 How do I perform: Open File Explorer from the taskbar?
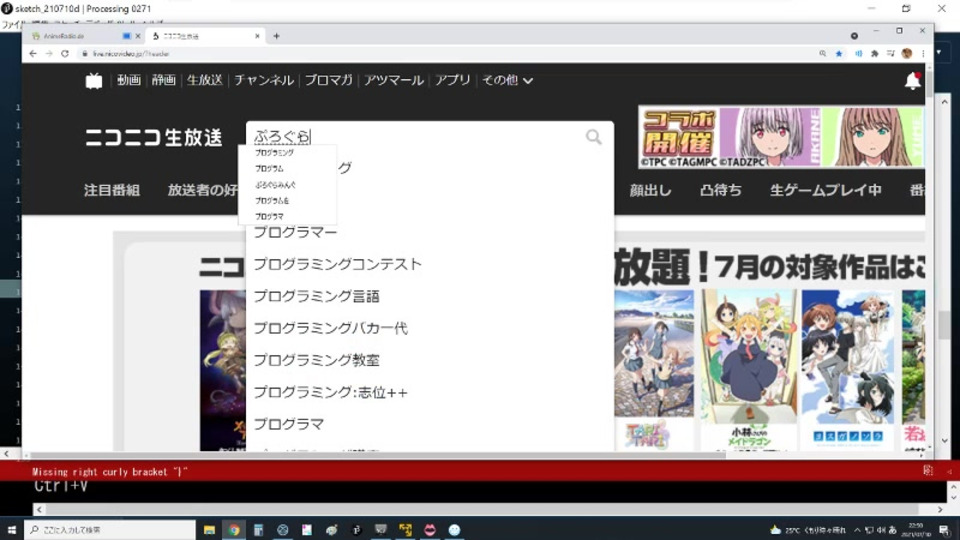pyautogui.click(x=209, y=530)
